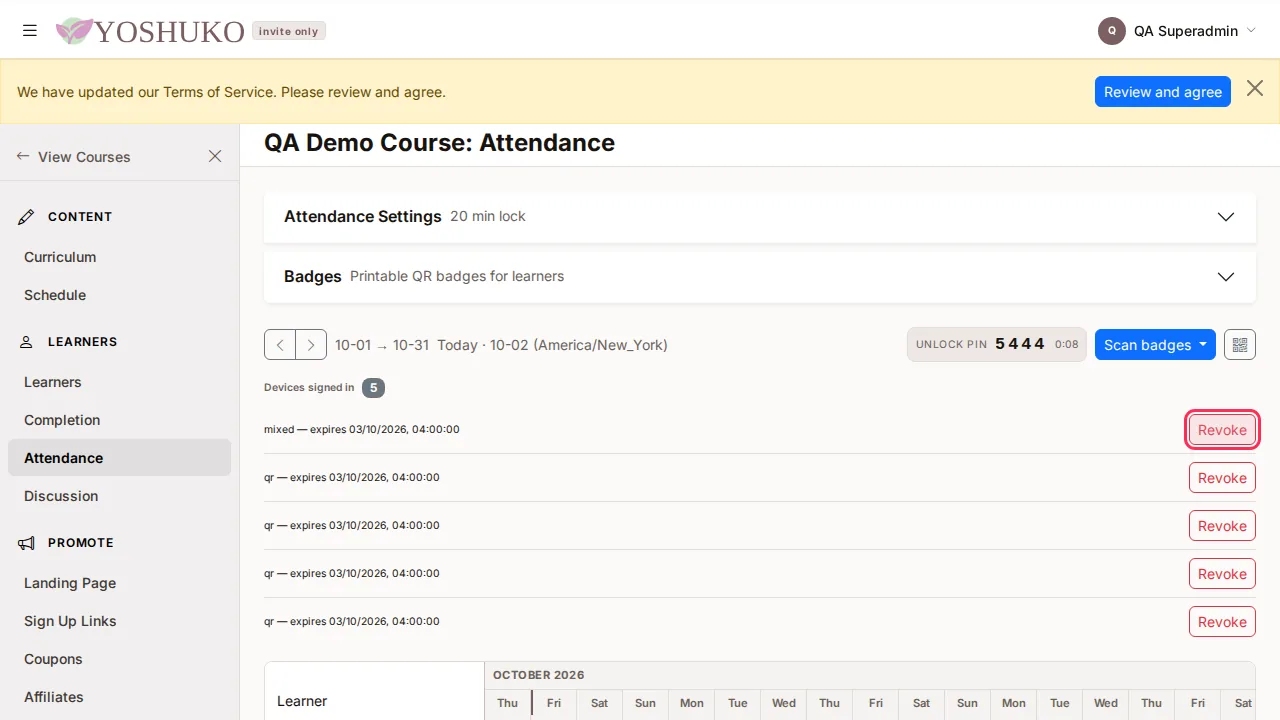Expand the Attendance Settings section

tap(760, 217)
